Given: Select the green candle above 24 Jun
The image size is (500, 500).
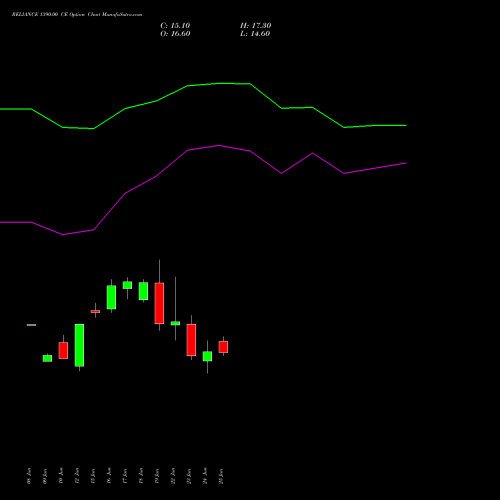Looking at the screenshot, I should (x=207, y=356).
